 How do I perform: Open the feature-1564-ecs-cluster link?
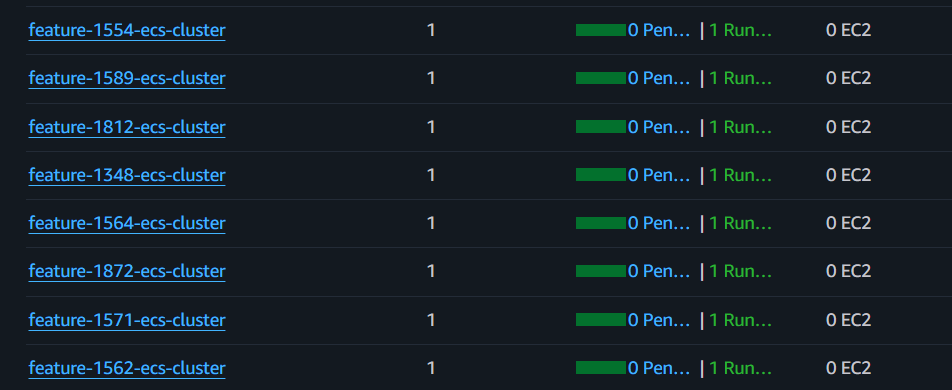click(127, 223)
